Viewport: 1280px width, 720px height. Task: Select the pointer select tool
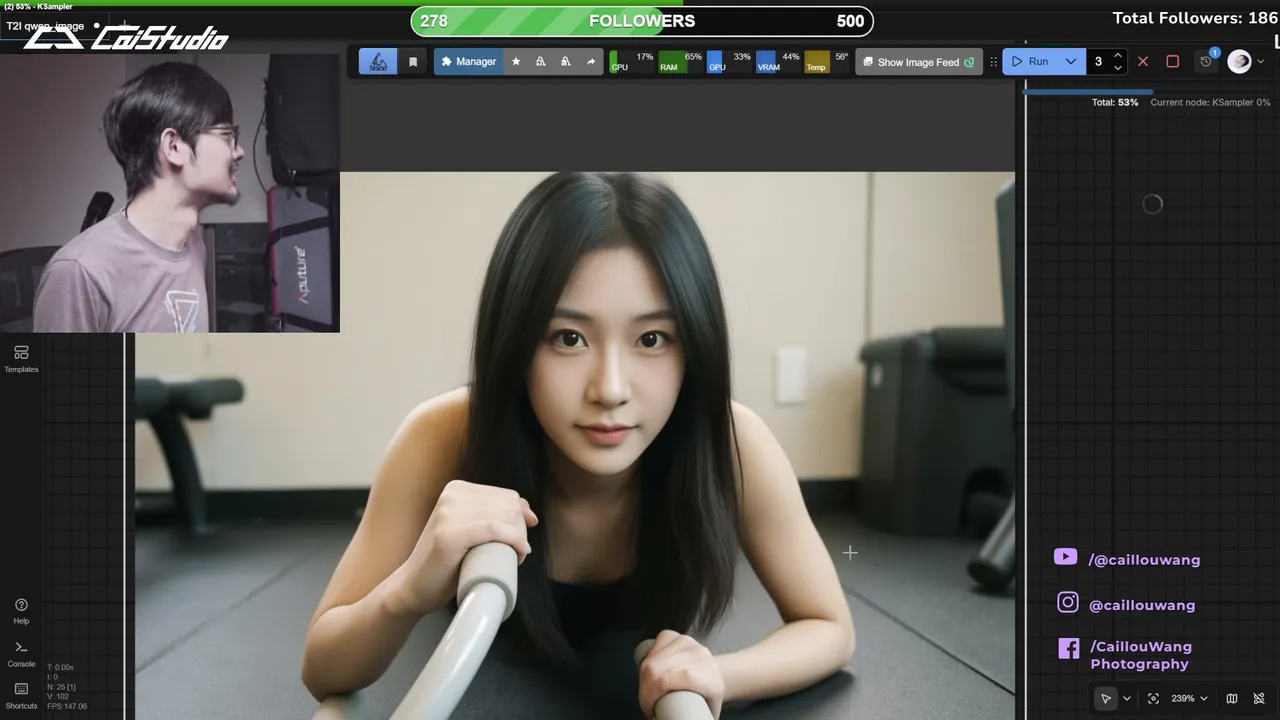pyautogui.click(x=1105, y=698)
